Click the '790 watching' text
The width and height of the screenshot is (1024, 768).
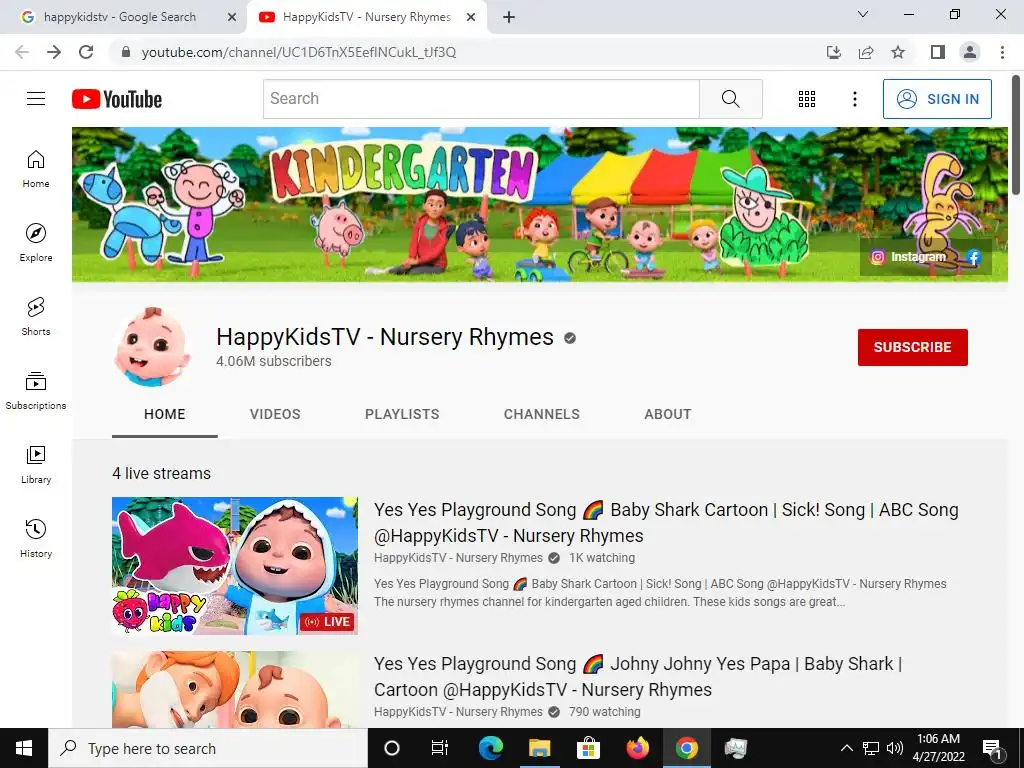(604, 712)
